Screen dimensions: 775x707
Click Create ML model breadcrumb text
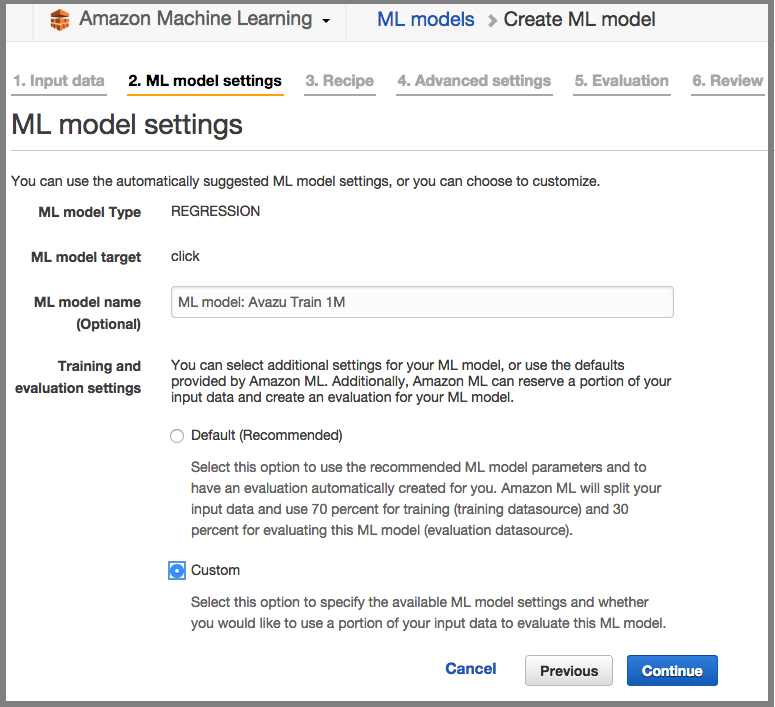pyautogui.click(x=579, y=20)
